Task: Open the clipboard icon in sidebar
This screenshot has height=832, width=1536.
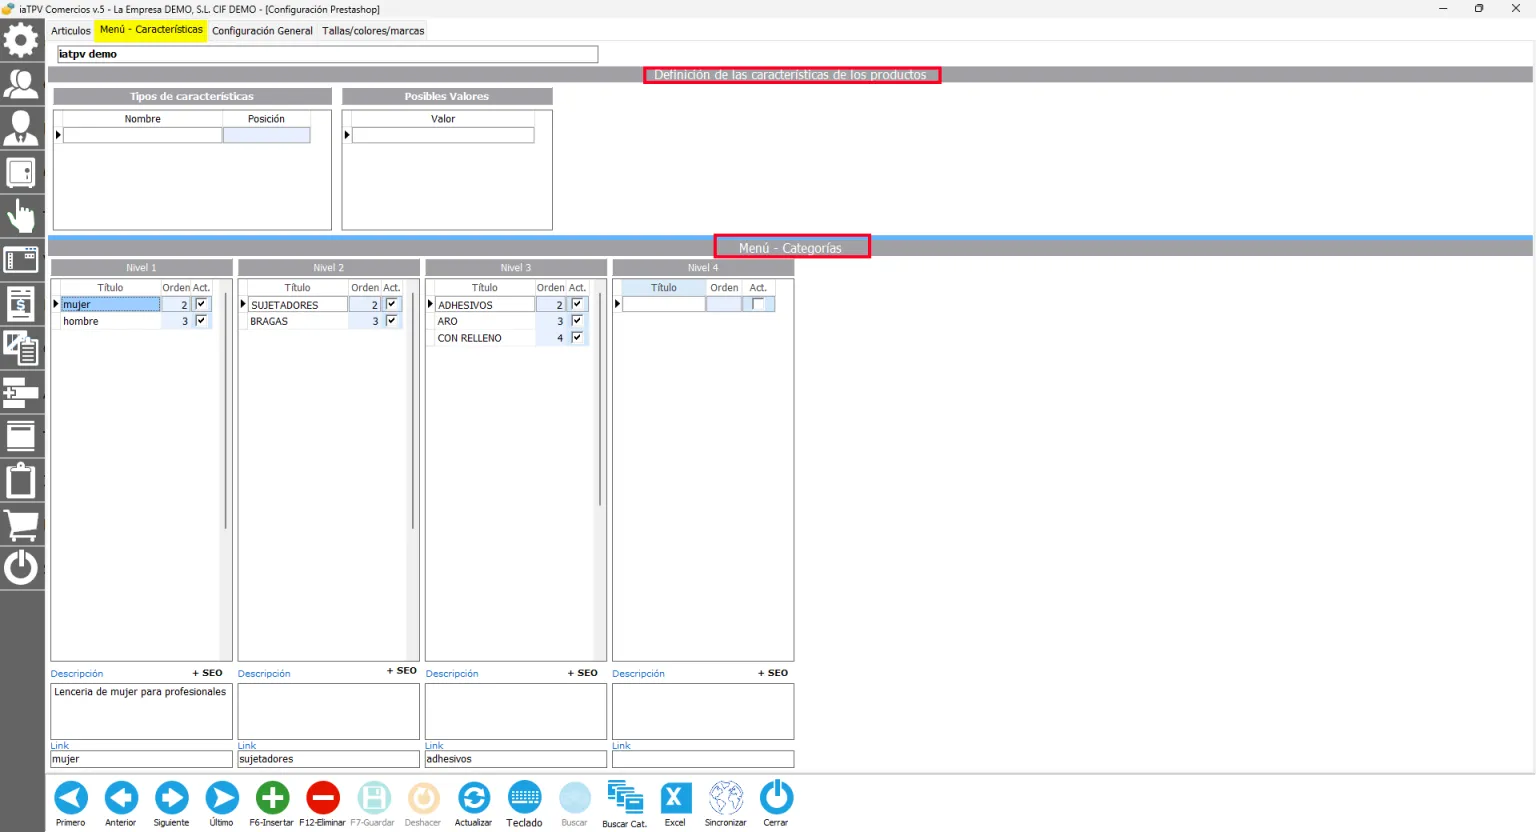Action: point(21,480)
